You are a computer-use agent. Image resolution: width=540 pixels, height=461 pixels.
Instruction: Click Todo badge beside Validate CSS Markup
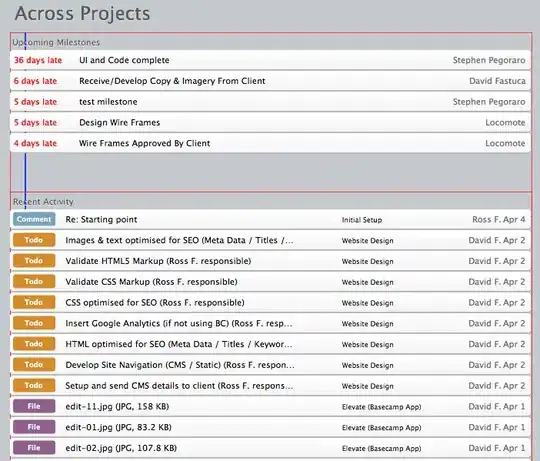pos(34,282)
